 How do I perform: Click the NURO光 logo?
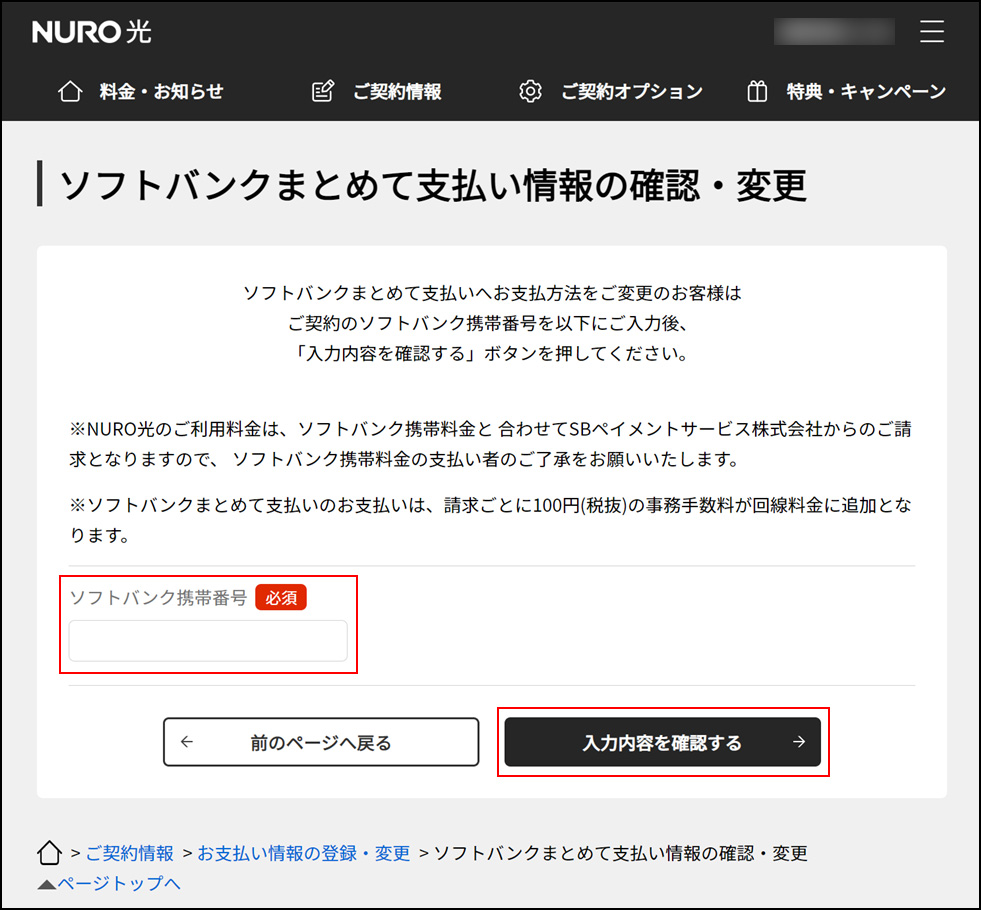91,32
